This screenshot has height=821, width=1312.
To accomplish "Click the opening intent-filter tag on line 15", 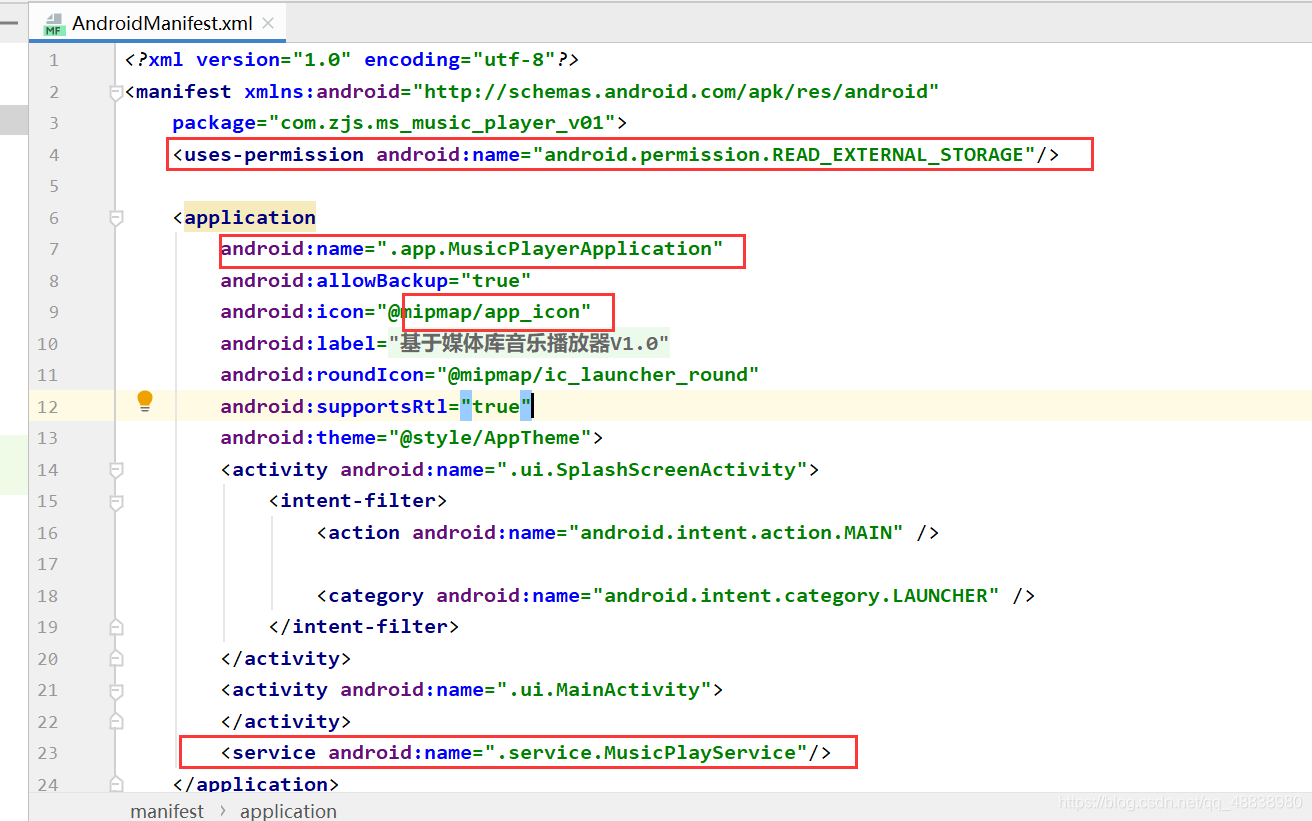I will pyautogui.click(x=358, y=501).
